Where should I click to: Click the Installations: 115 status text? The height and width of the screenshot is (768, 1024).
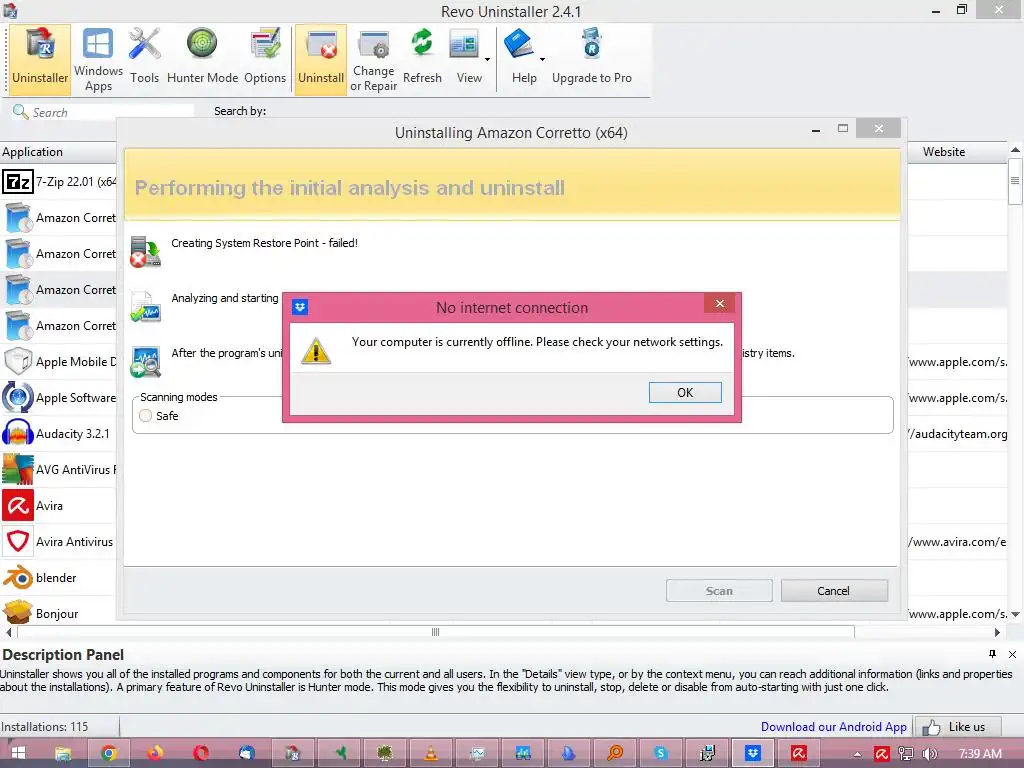coord(44,726)
